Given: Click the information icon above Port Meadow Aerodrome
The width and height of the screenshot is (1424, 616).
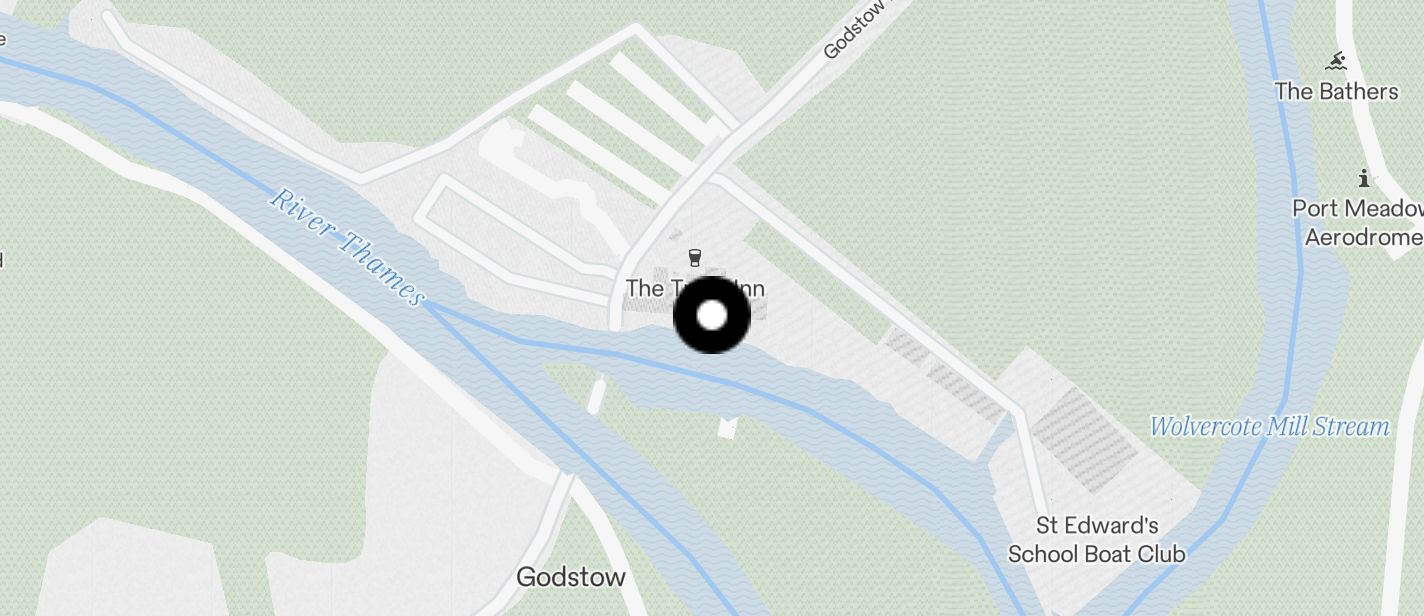Looking at the screenshot, I should tap(1364, 179).
